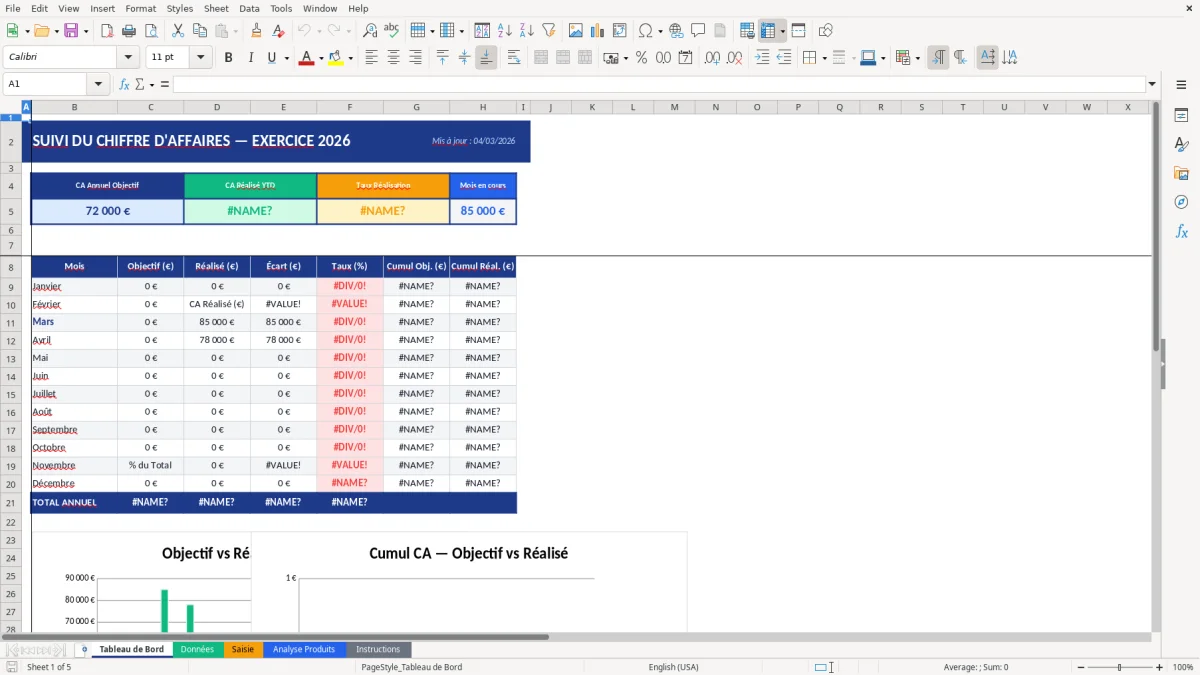The width and height of the screenshot is (1200, 675).
Task: Click the Copy icon
Action: 199,31
